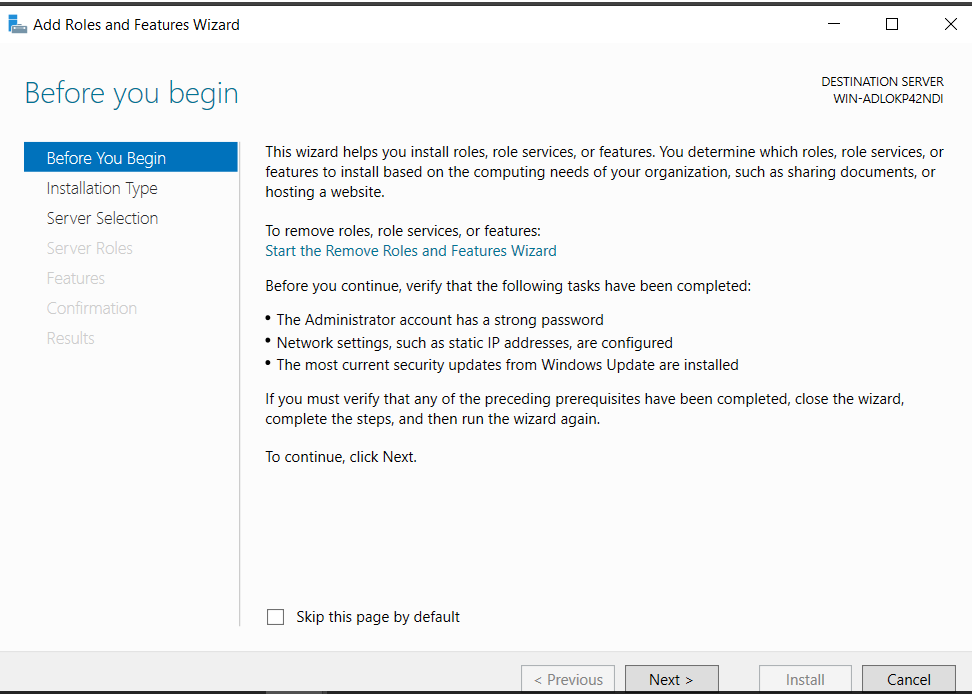The image size is (972, 694).
Task: Click the 'Before you begin' page heading
Action: point(132,93)
